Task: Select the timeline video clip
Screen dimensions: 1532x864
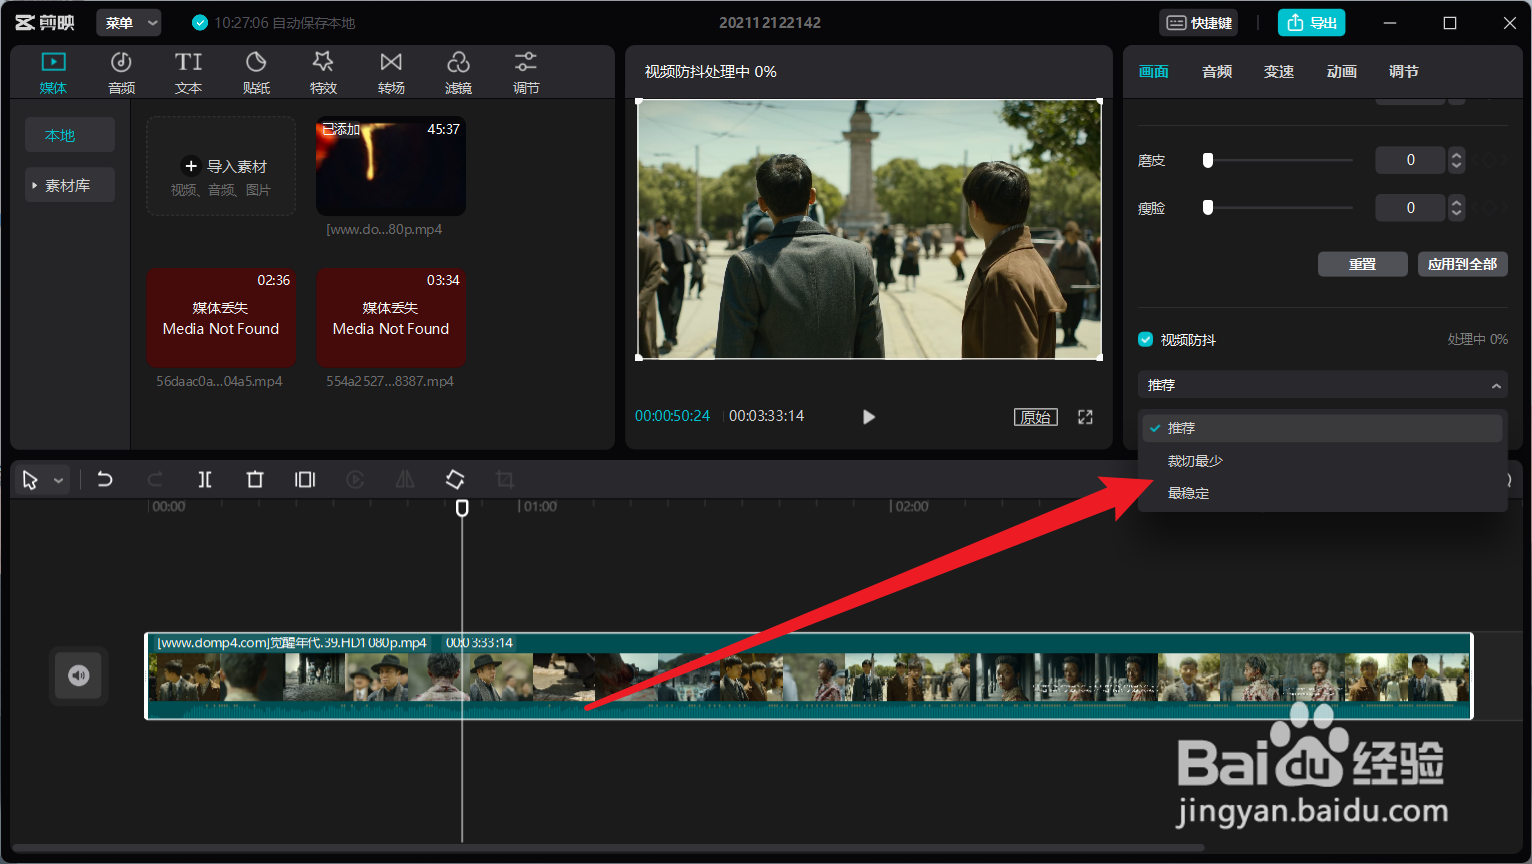Action: pos(809,676)
